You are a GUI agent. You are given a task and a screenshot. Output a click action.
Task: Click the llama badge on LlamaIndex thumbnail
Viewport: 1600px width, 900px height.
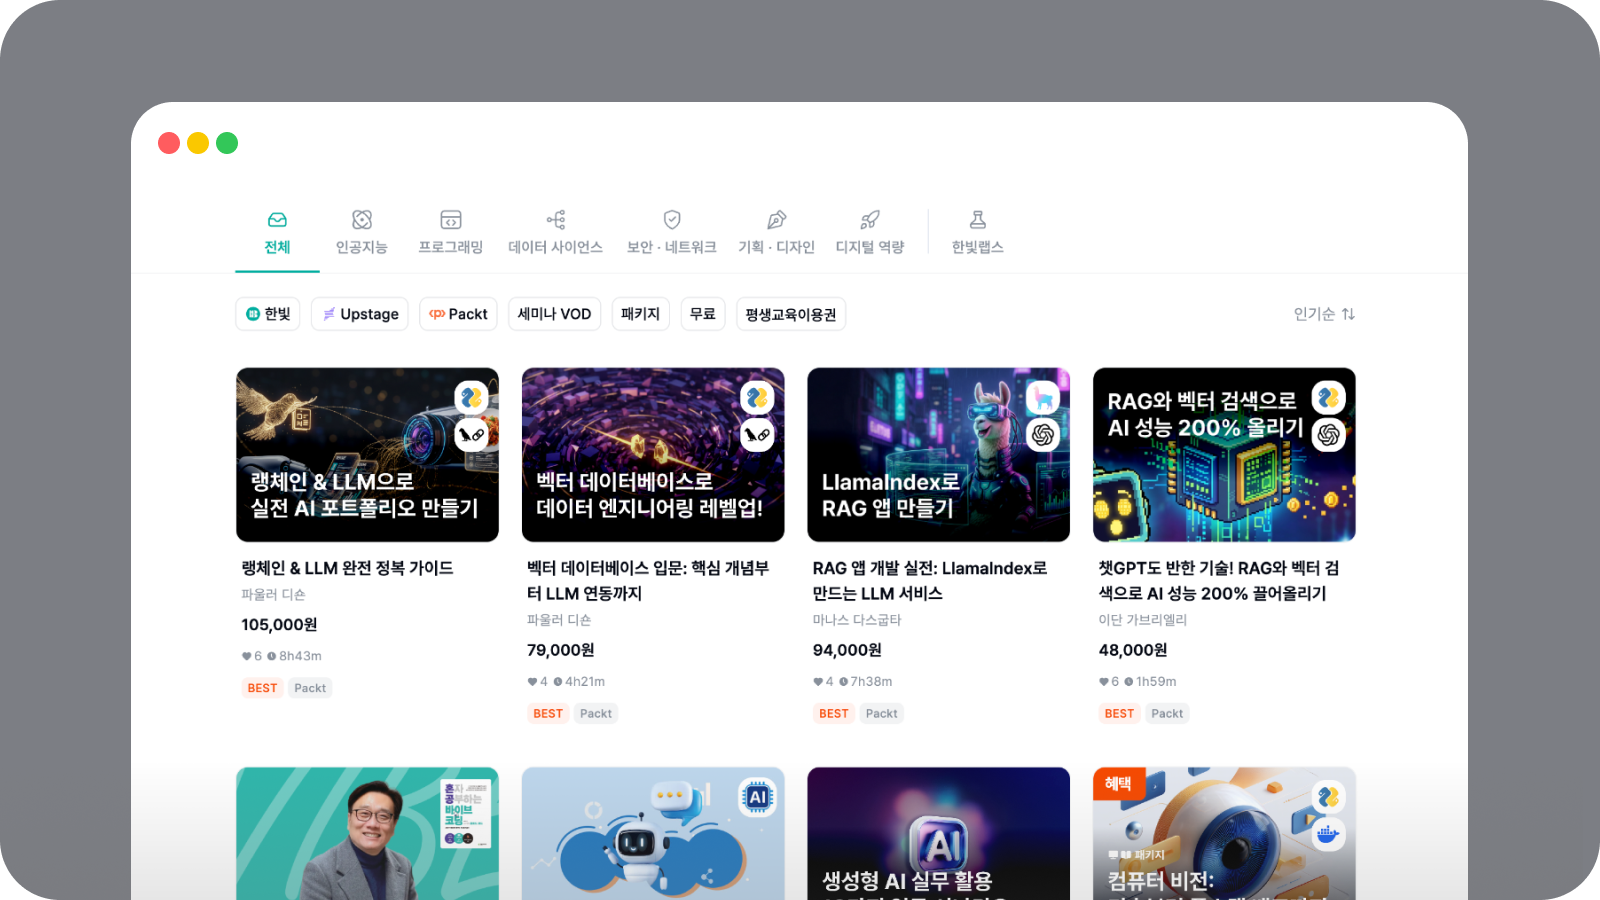[x=1043, y=398]
